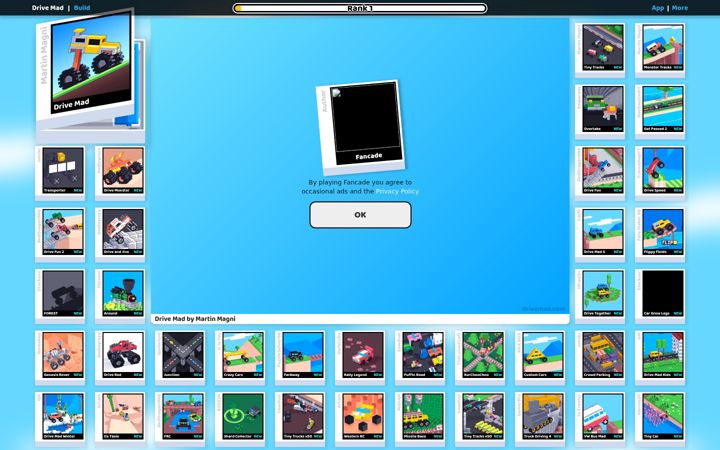
Task: Open the Overtake game
Action: pos(600,111)
